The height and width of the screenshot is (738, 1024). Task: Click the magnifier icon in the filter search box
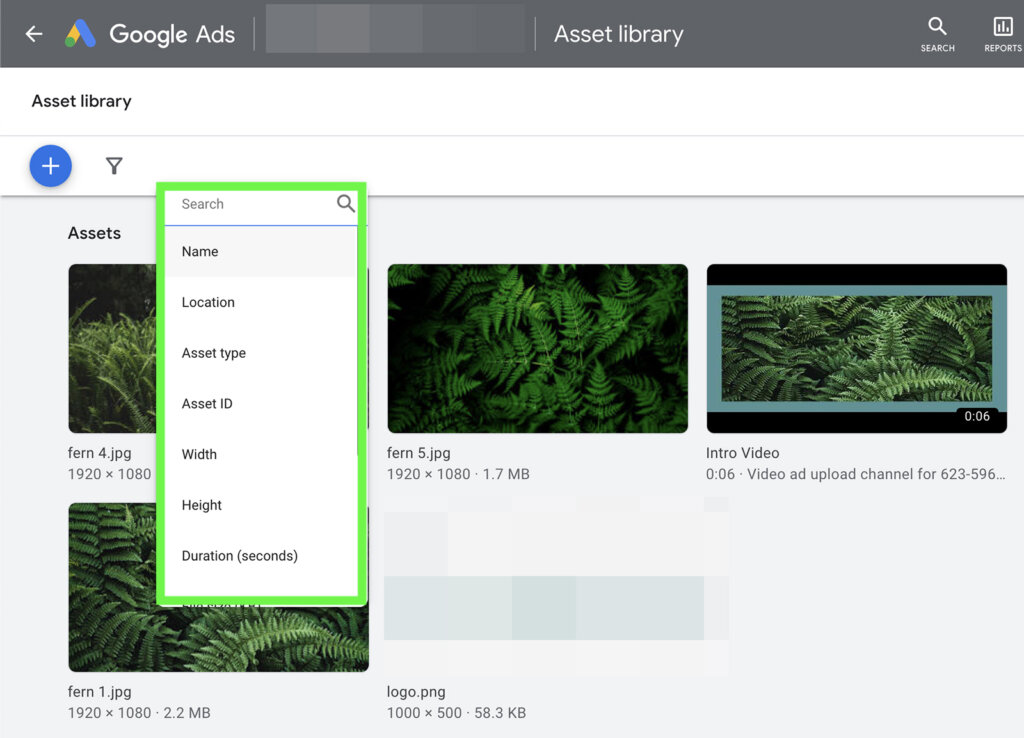345,204
